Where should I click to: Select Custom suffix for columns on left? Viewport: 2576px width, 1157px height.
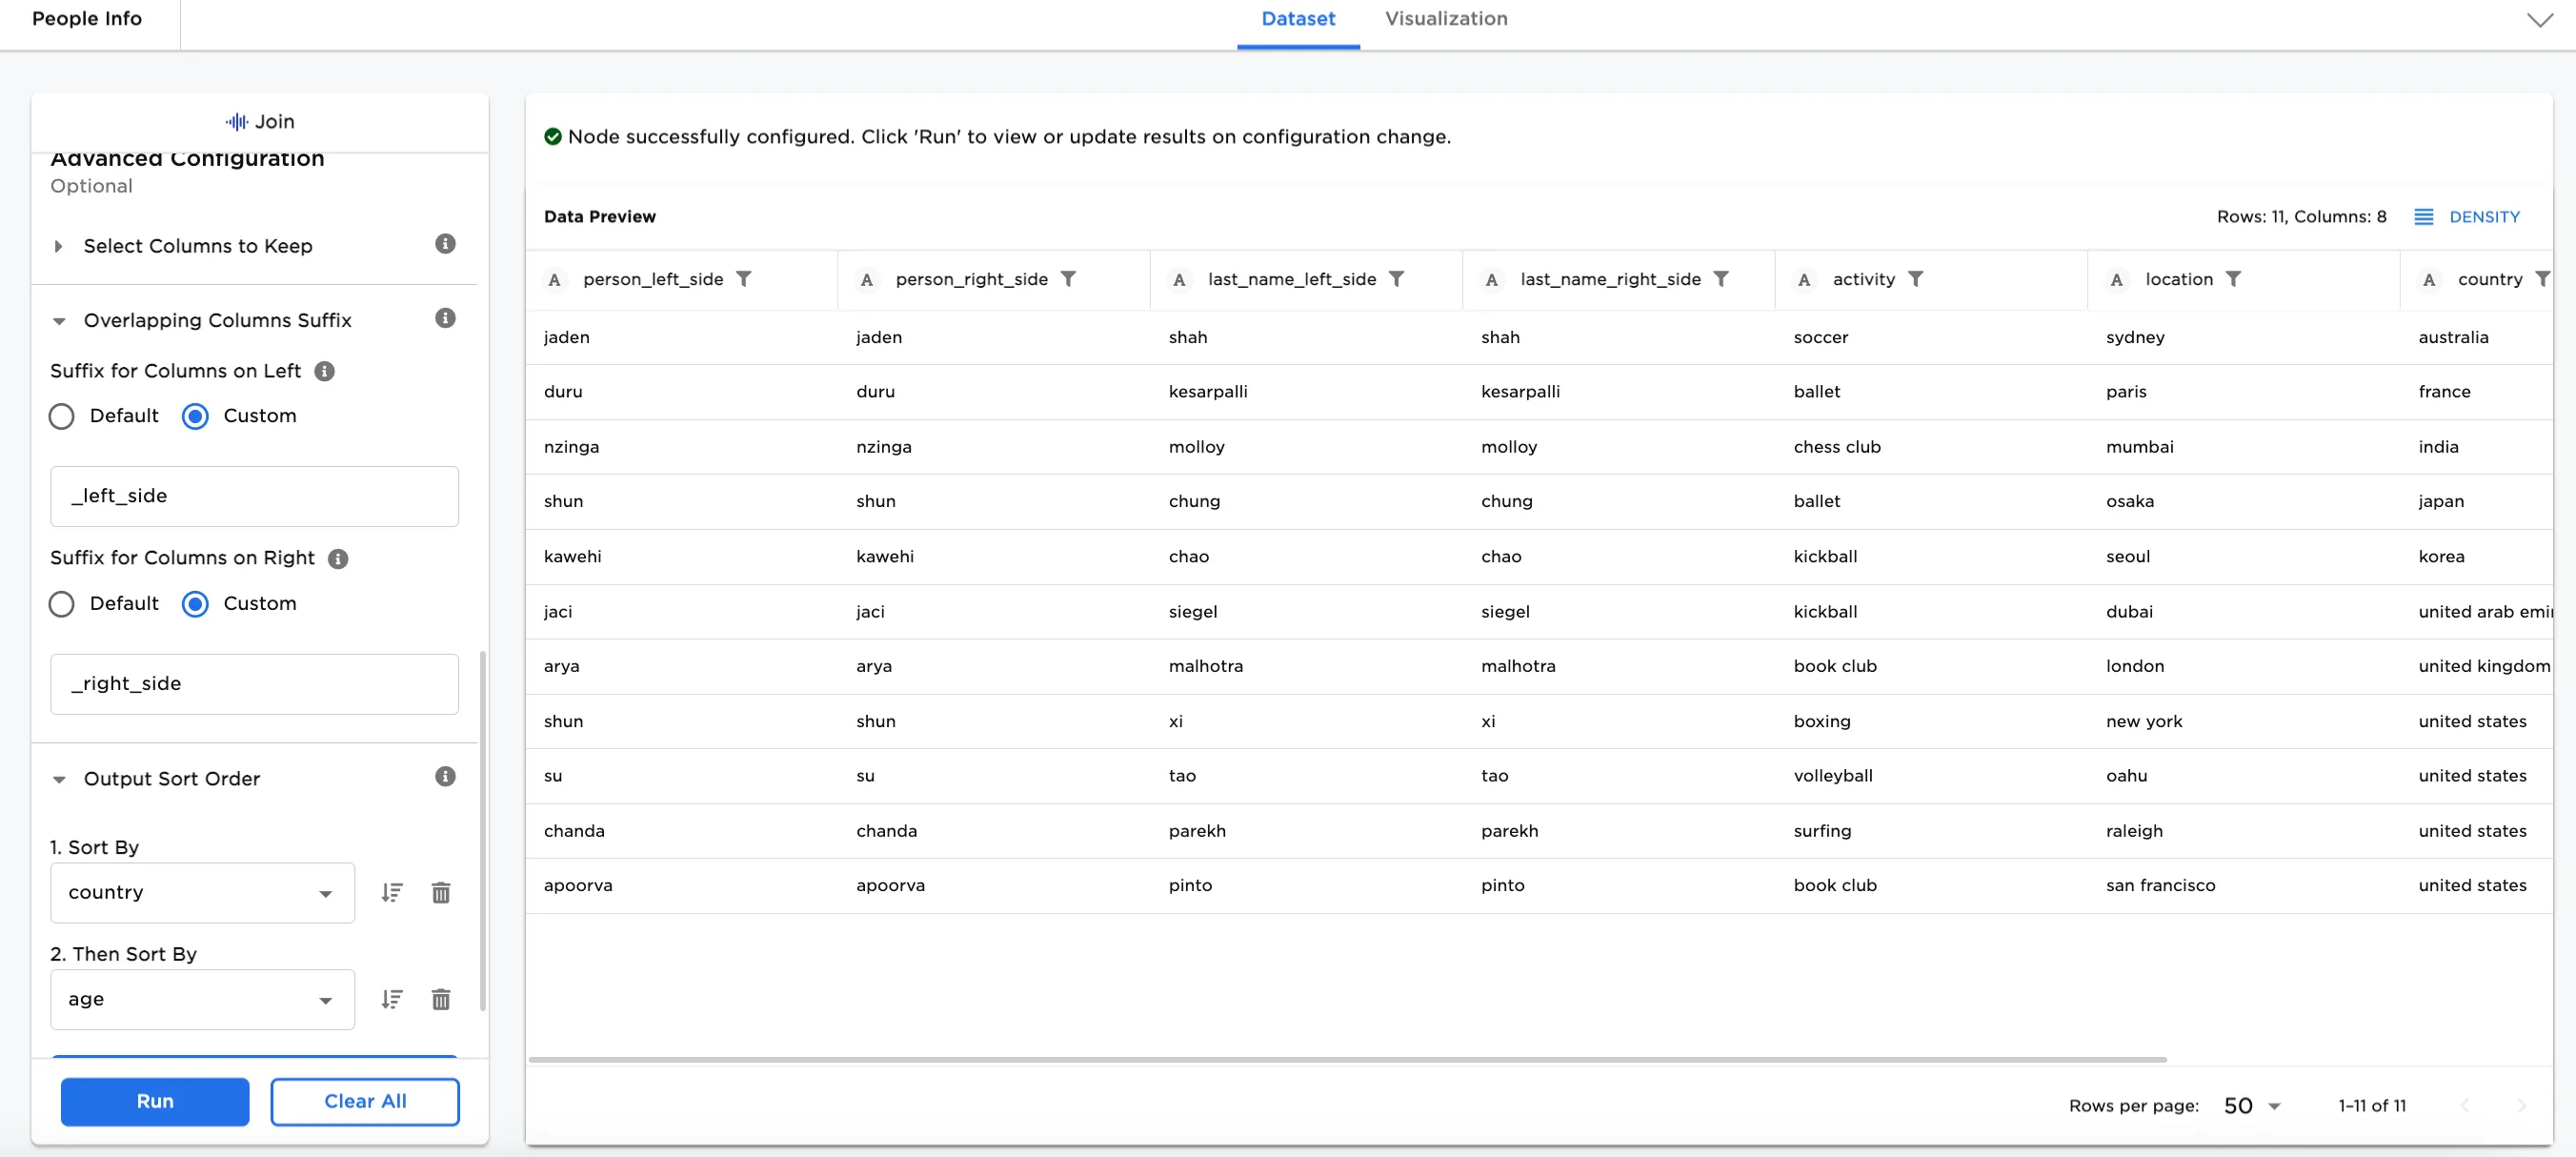tap(195, 416)
